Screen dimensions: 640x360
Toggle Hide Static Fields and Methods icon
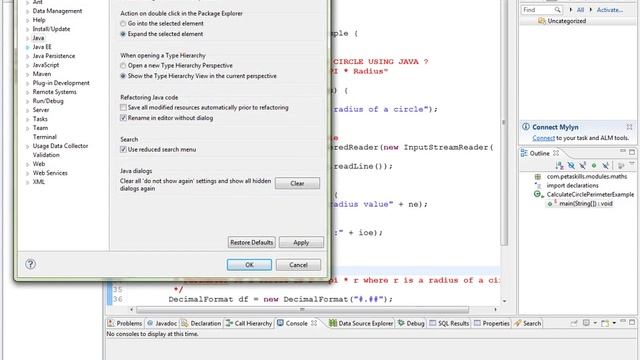(582, 165)
